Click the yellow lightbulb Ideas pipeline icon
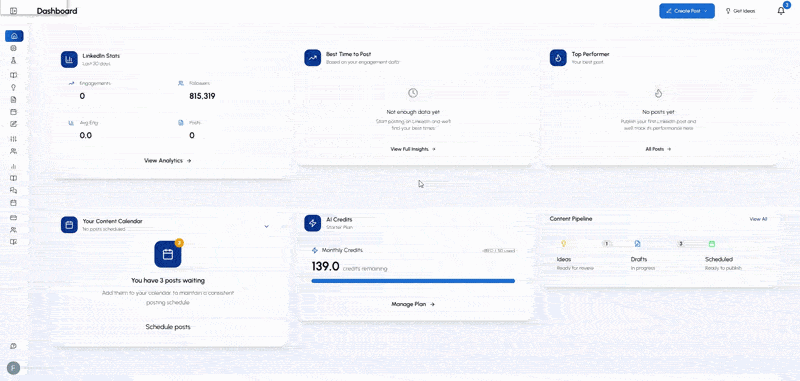Viewport: 800px width, 381px height. (564, 244)
